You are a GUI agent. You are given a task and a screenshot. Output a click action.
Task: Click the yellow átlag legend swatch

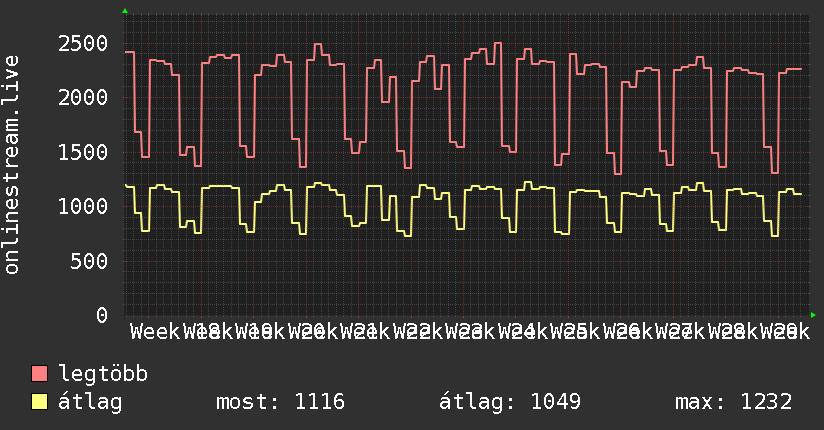click(39, 402)
